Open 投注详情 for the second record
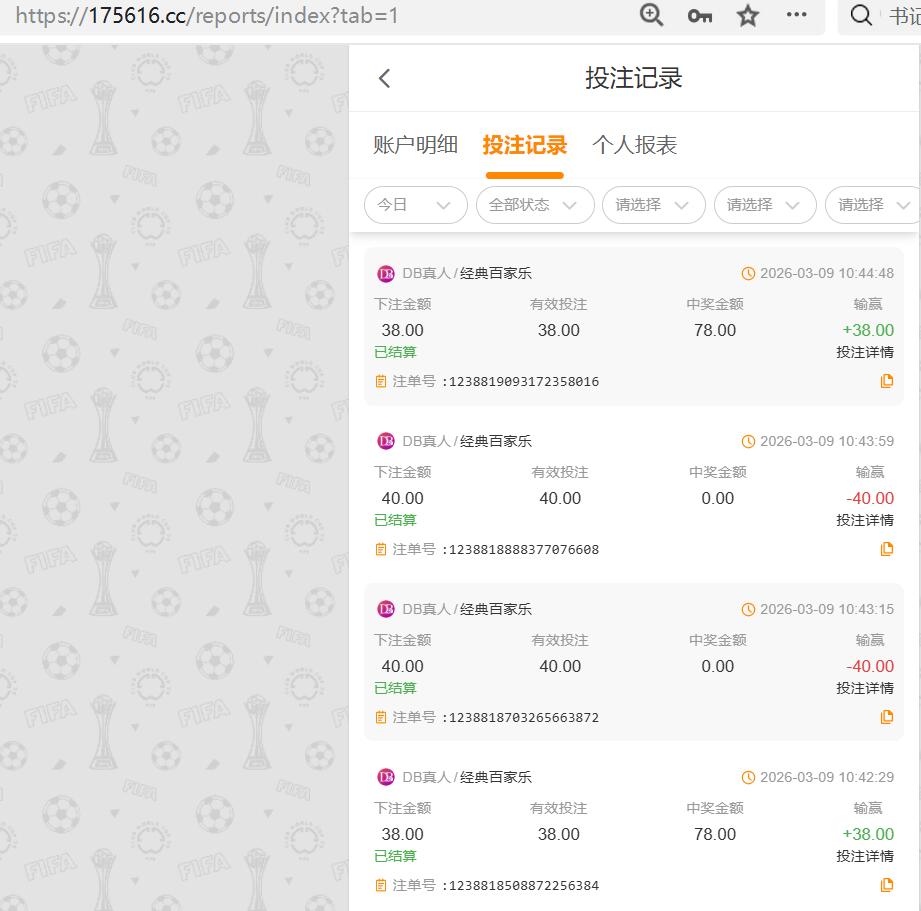The height and width of the screenshot is (911, 921). 866,520
